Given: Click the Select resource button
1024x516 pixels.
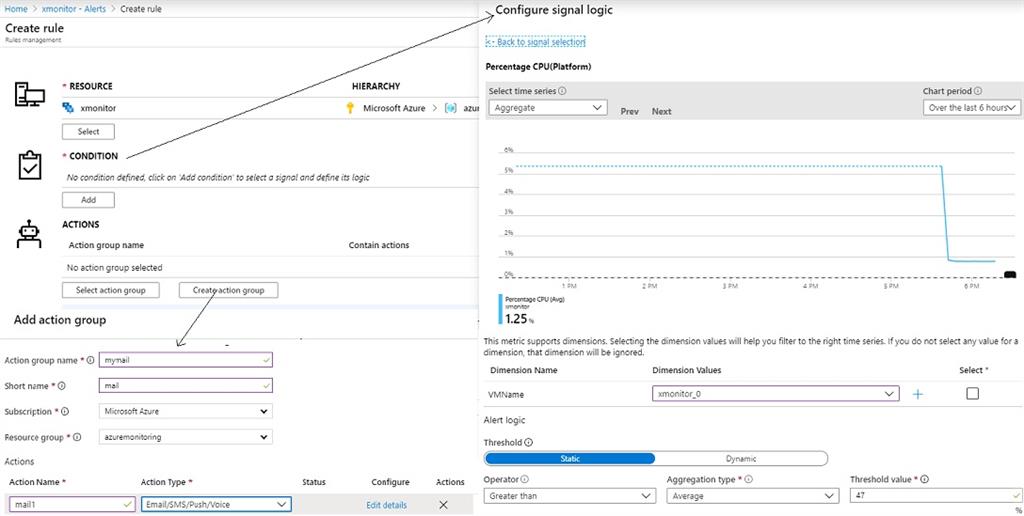Looking at the screenshot, I should point(88,131).
